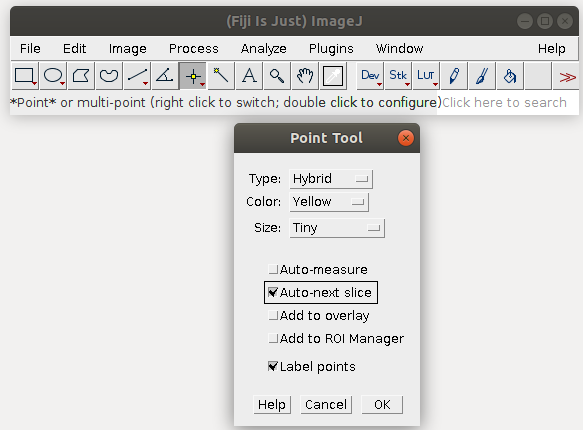This screenshot has height=430, width=583.
Task: Activate the Hand scrolling tool
Action: 305,76
